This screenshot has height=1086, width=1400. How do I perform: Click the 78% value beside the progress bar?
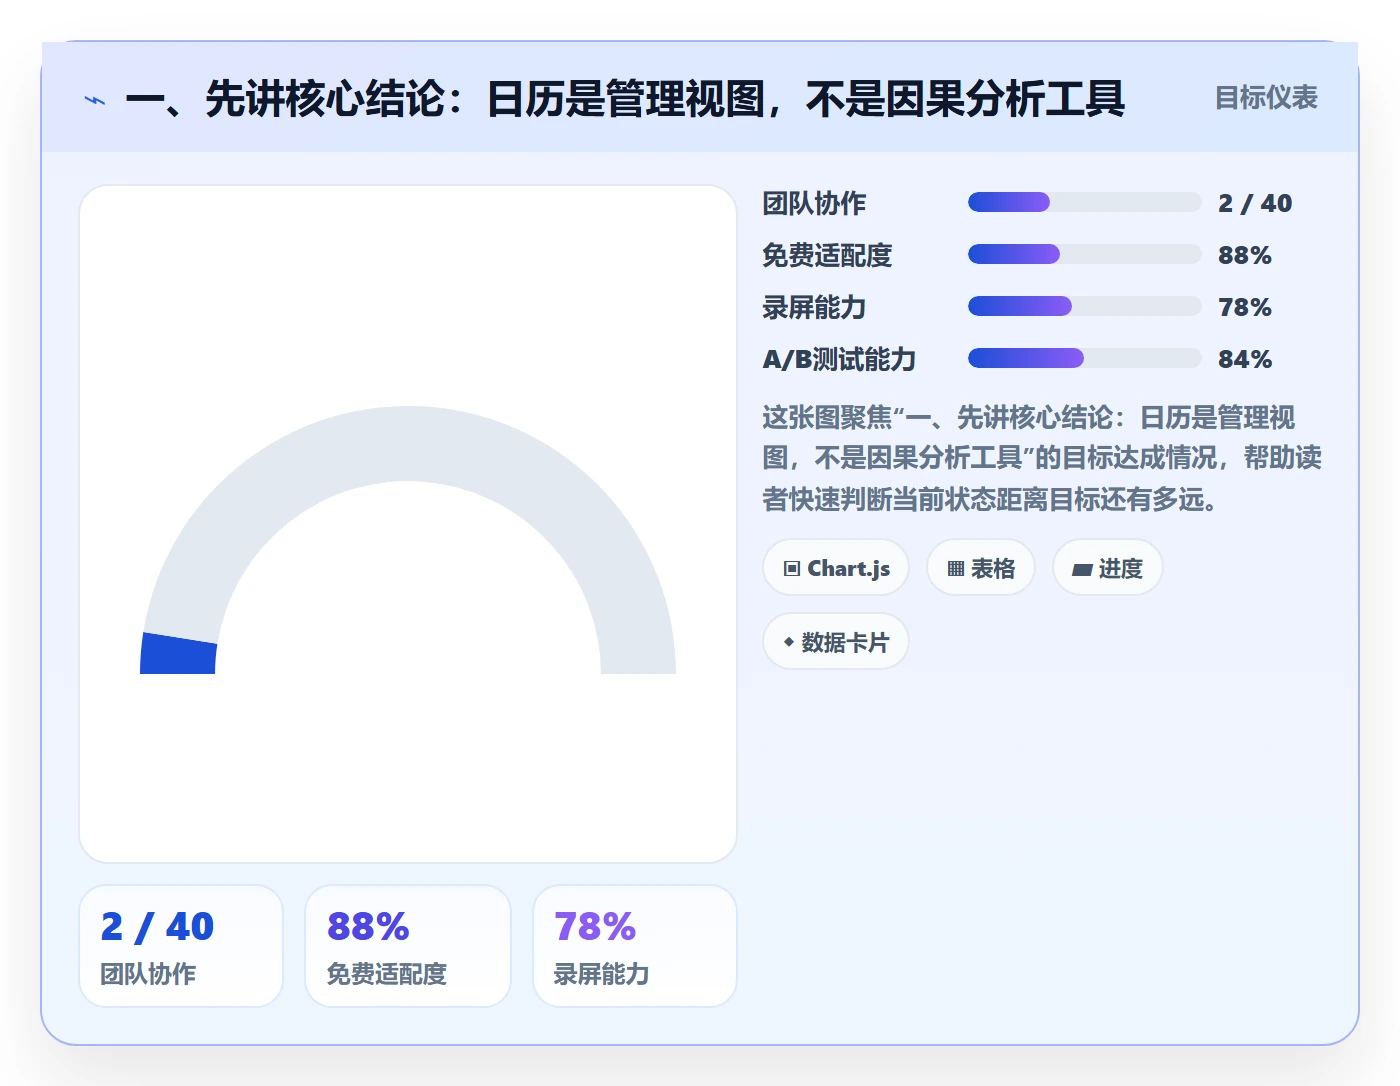pos(1245,307)
